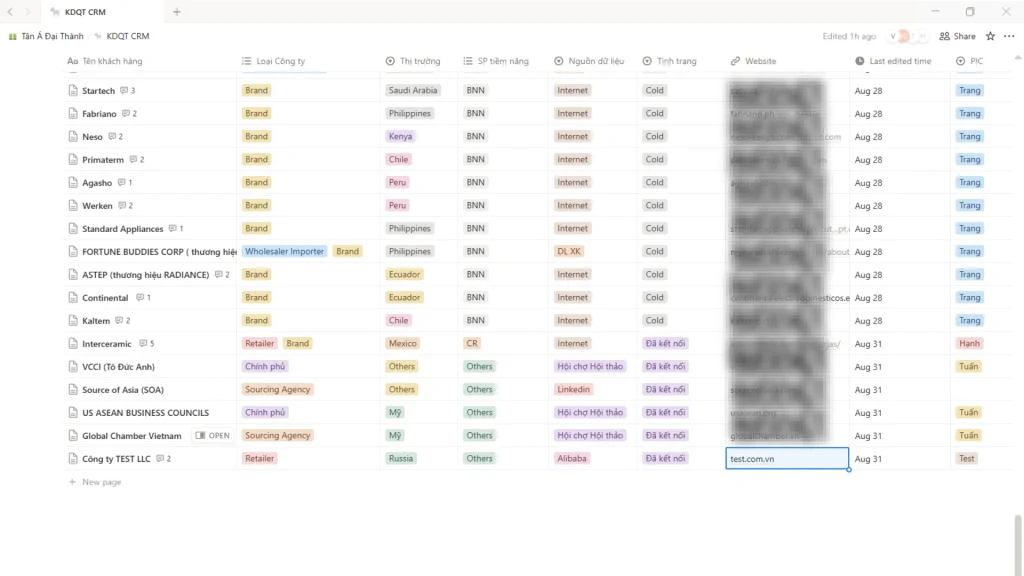Open comments on ASTEP RADIANCE row
This screenshot has width=1024, height=576.
[x=222, y=274]
